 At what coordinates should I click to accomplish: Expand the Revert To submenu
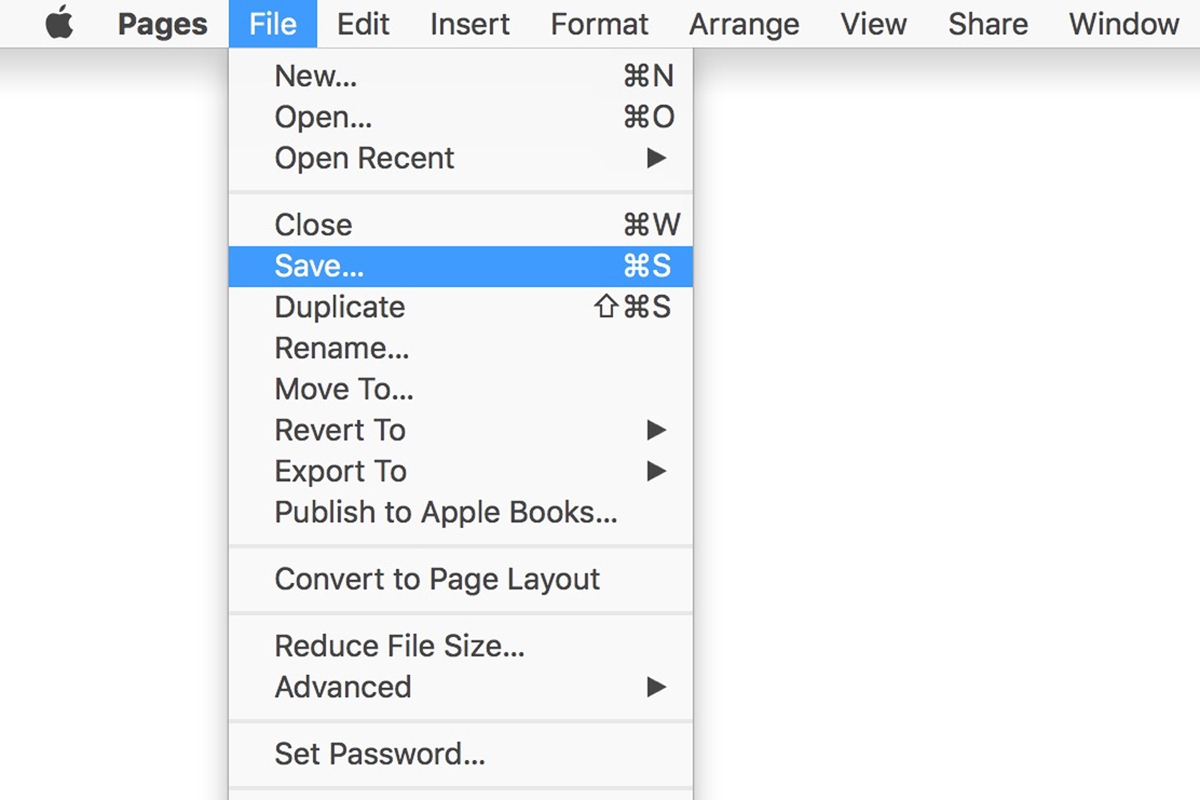click(461, 430)
